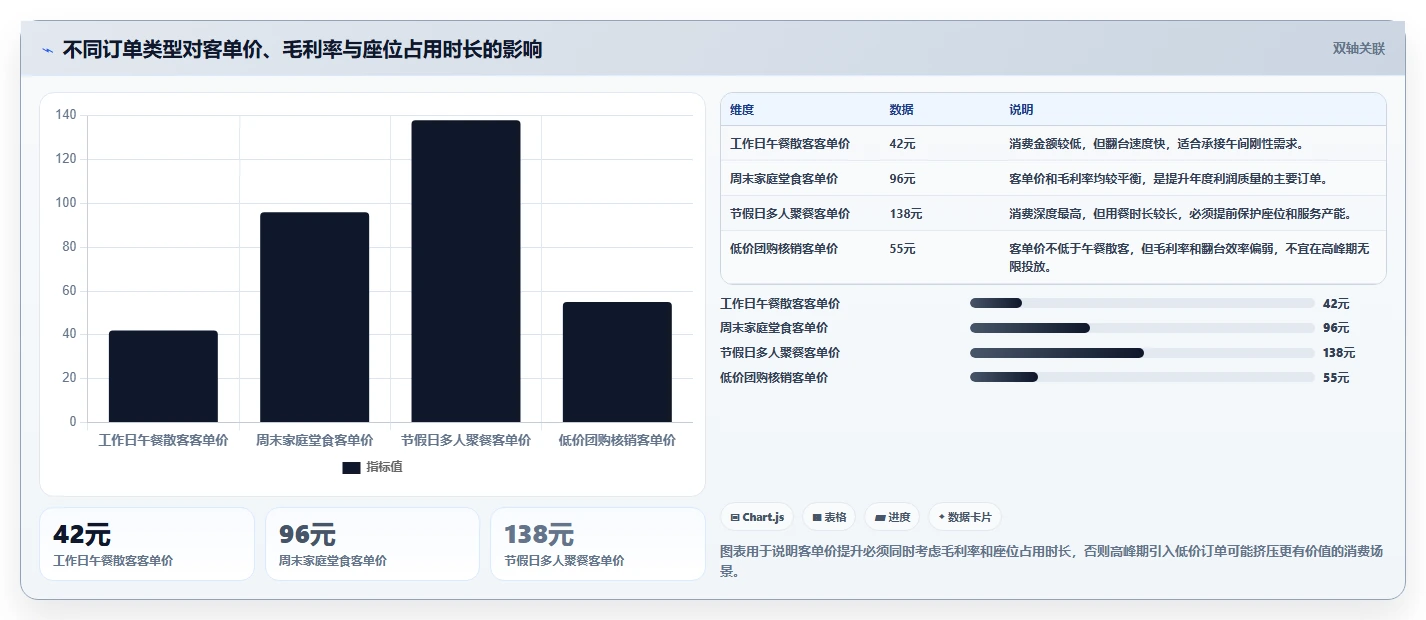
Task: Select the 表格 chip
Action: point(830,517)
